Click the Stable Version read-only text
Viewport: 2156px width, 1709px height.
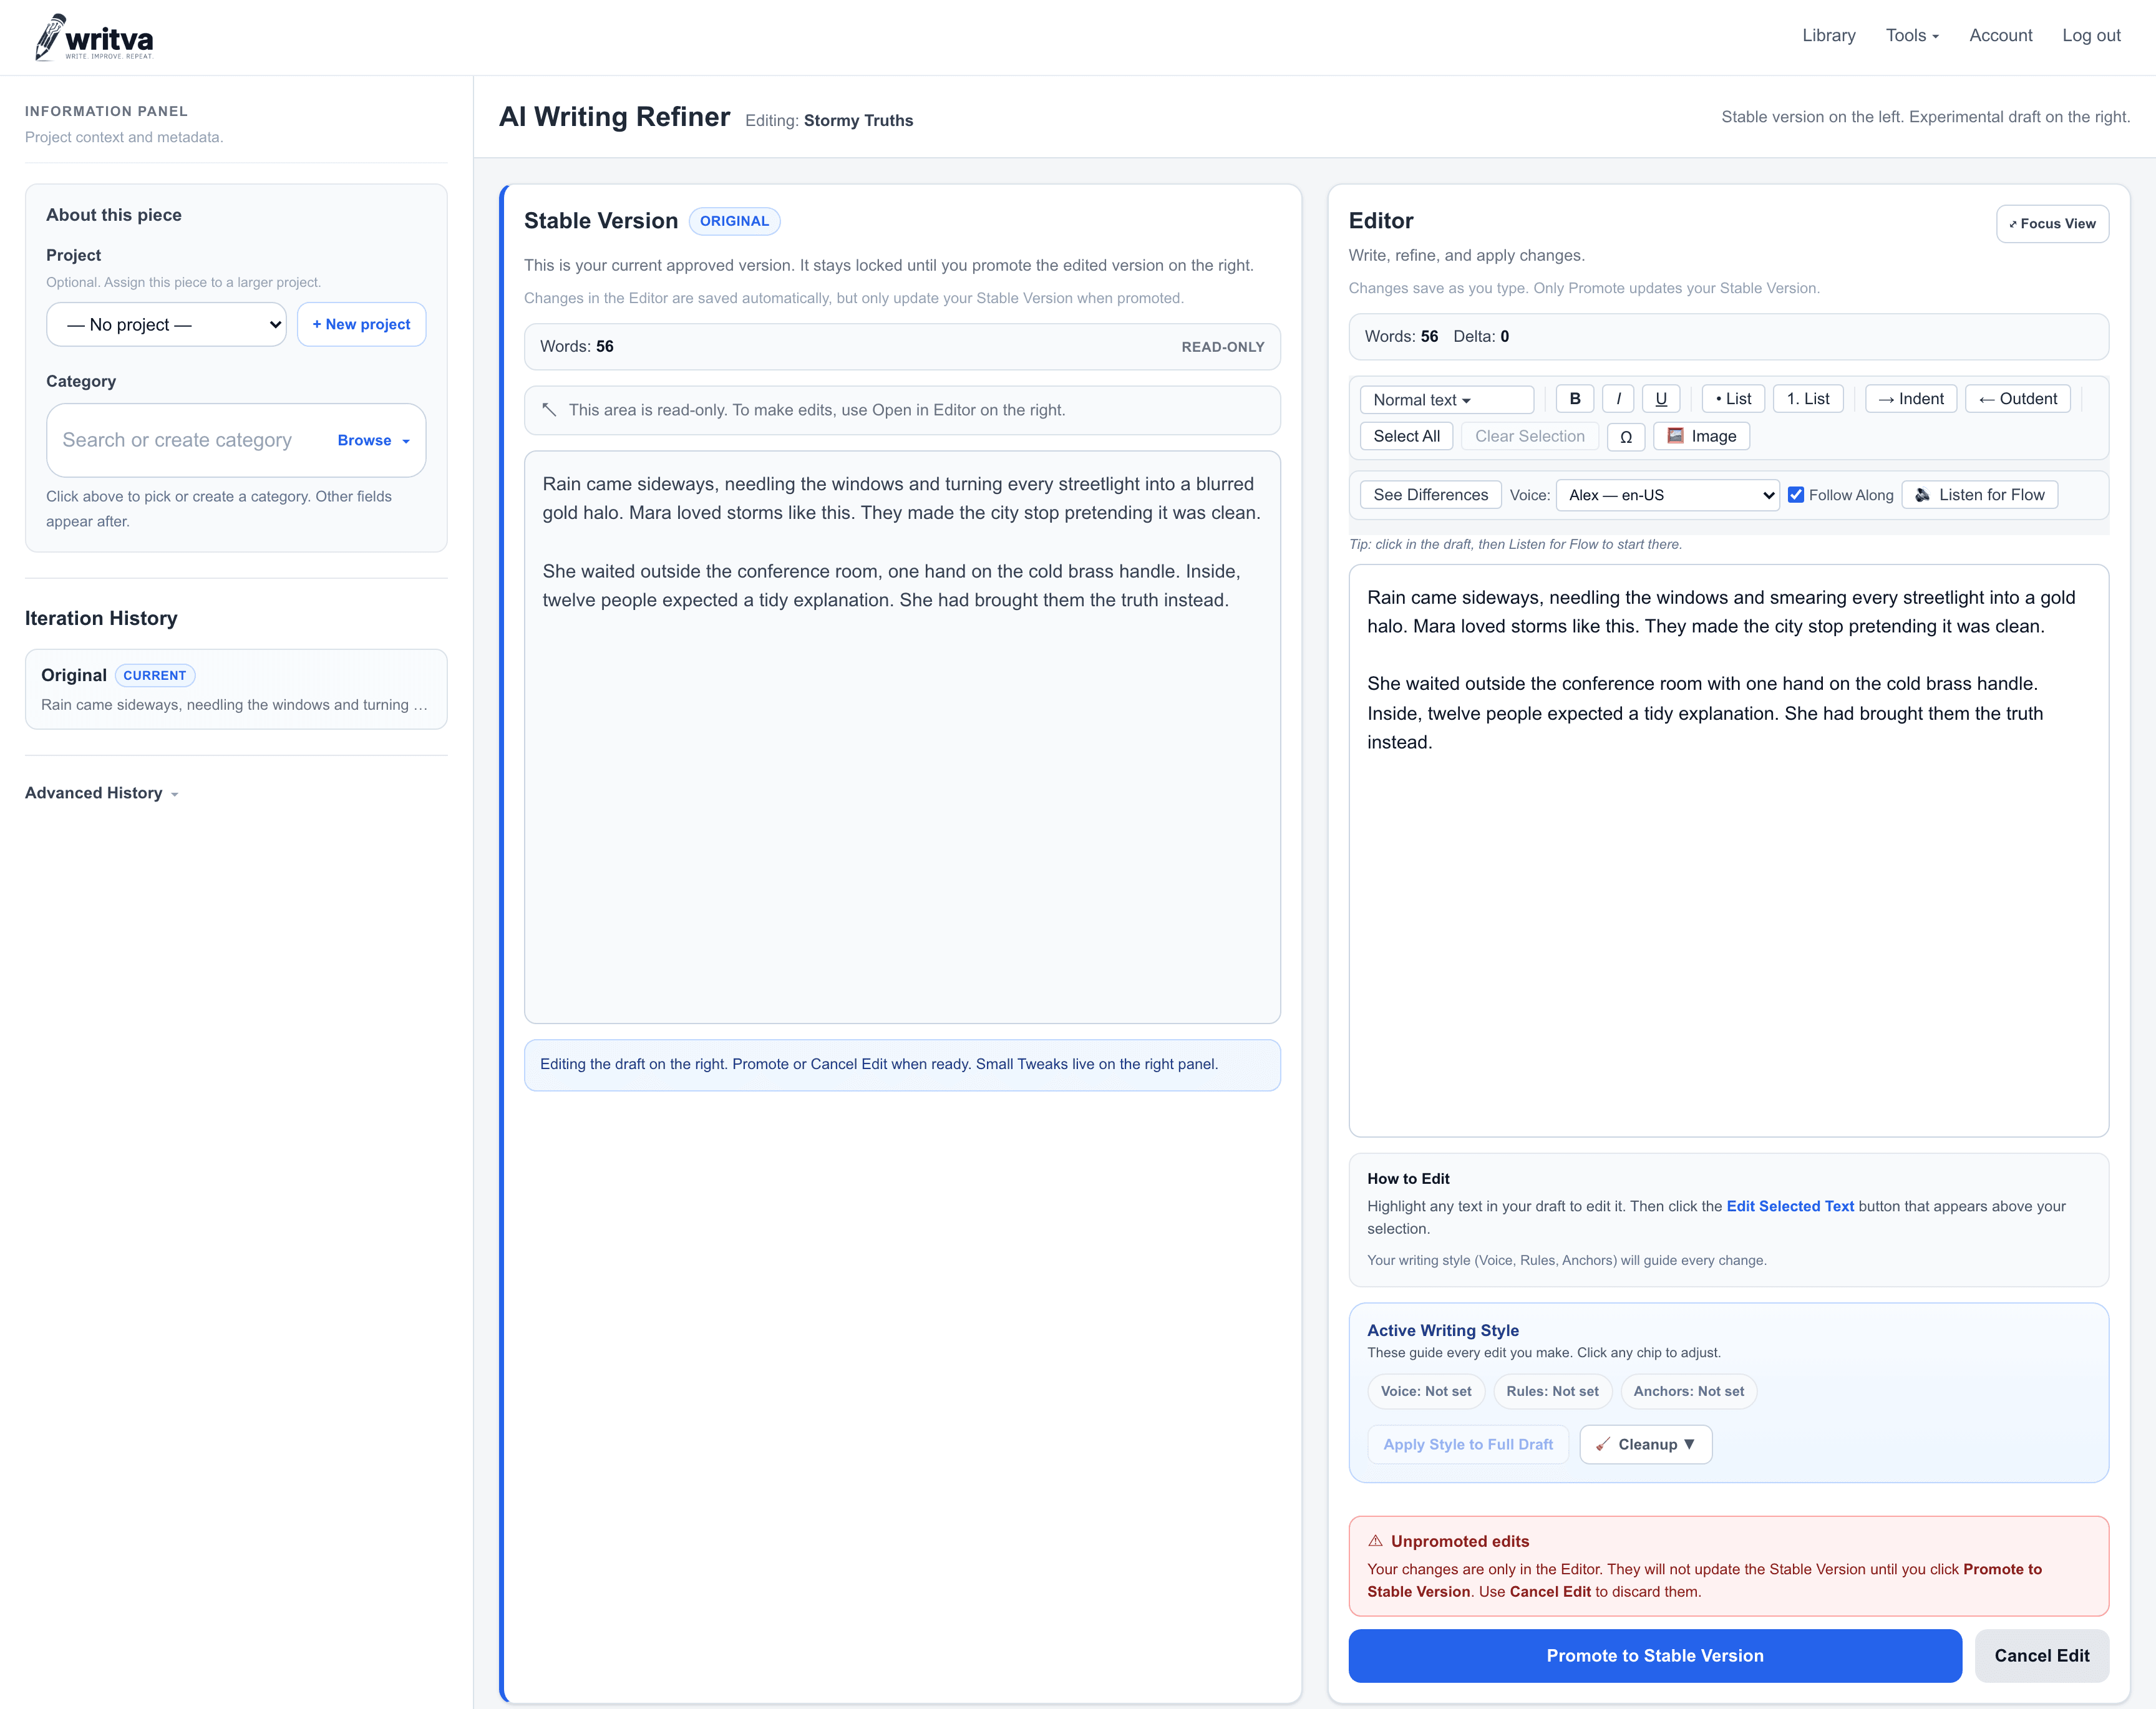[902, 738]
